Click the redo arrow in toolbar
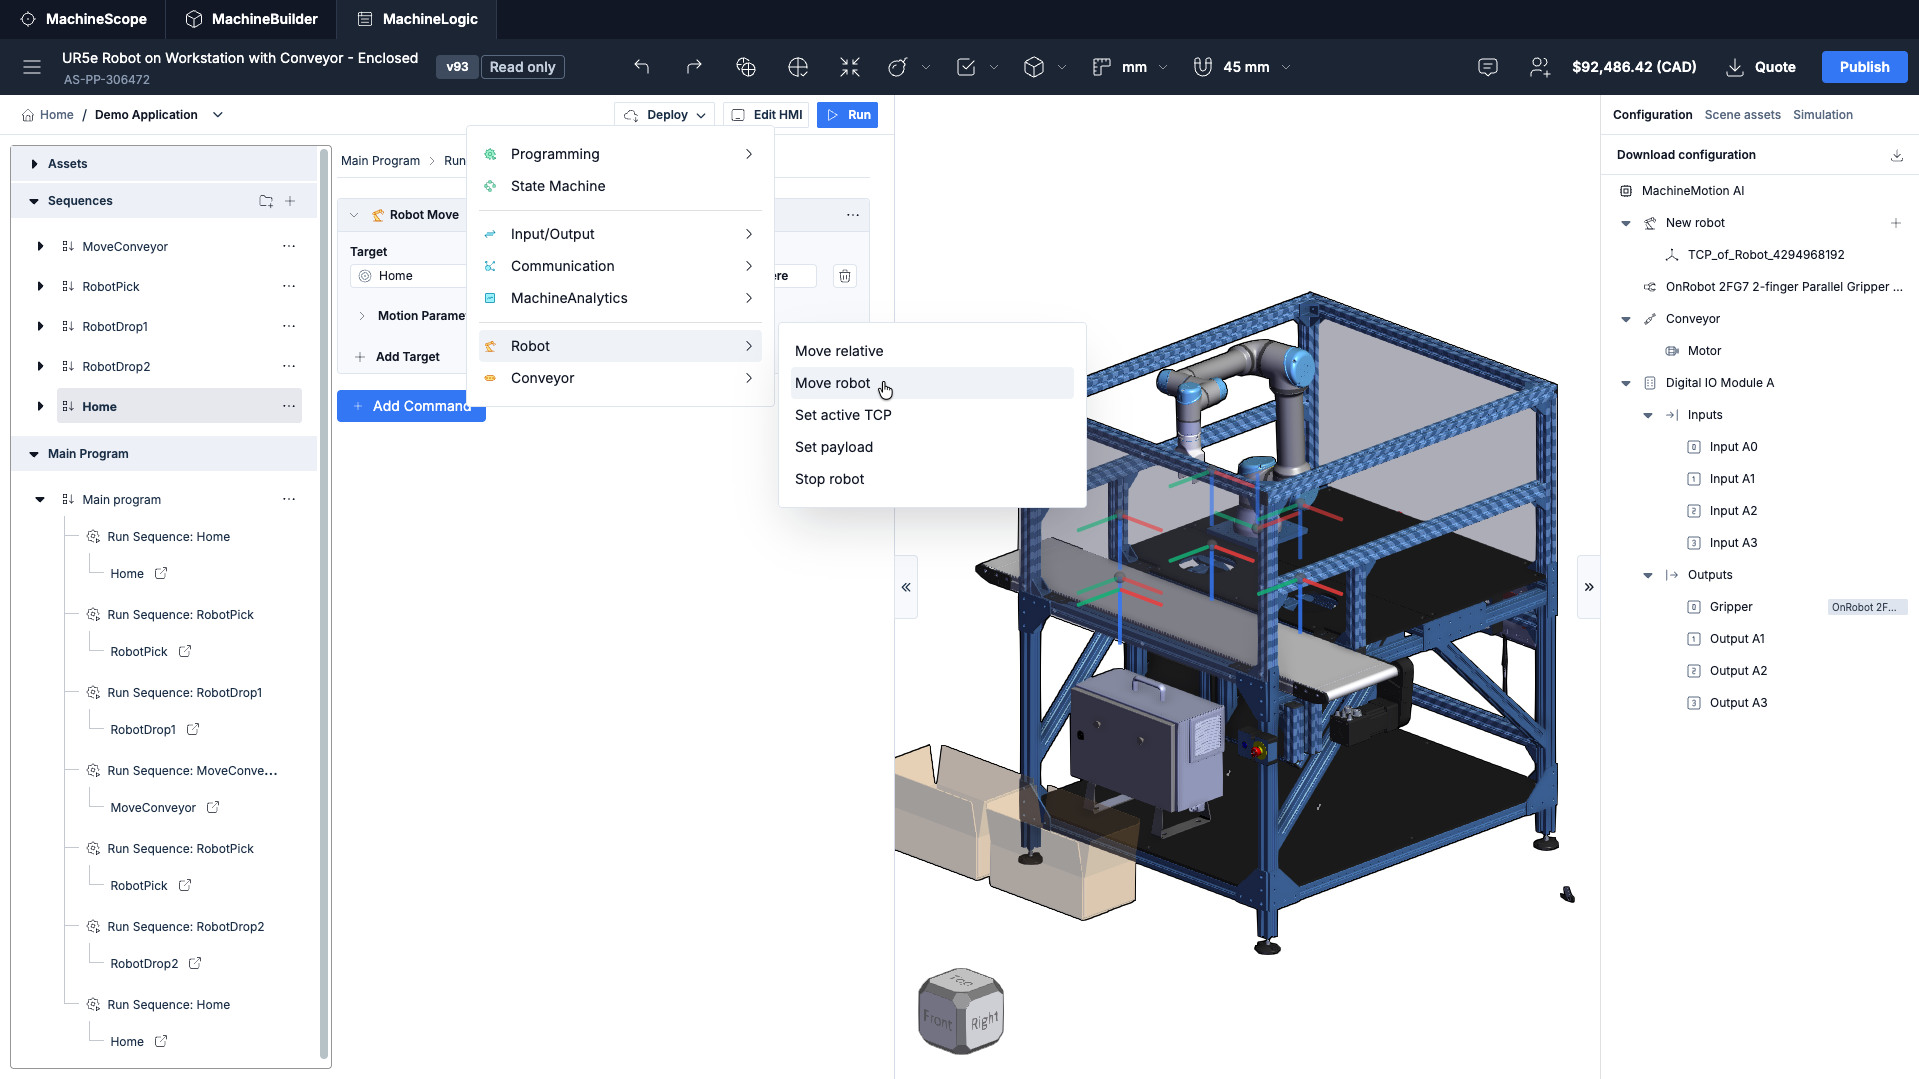Screen dimensions: 1919x1079 pos(694,67)
